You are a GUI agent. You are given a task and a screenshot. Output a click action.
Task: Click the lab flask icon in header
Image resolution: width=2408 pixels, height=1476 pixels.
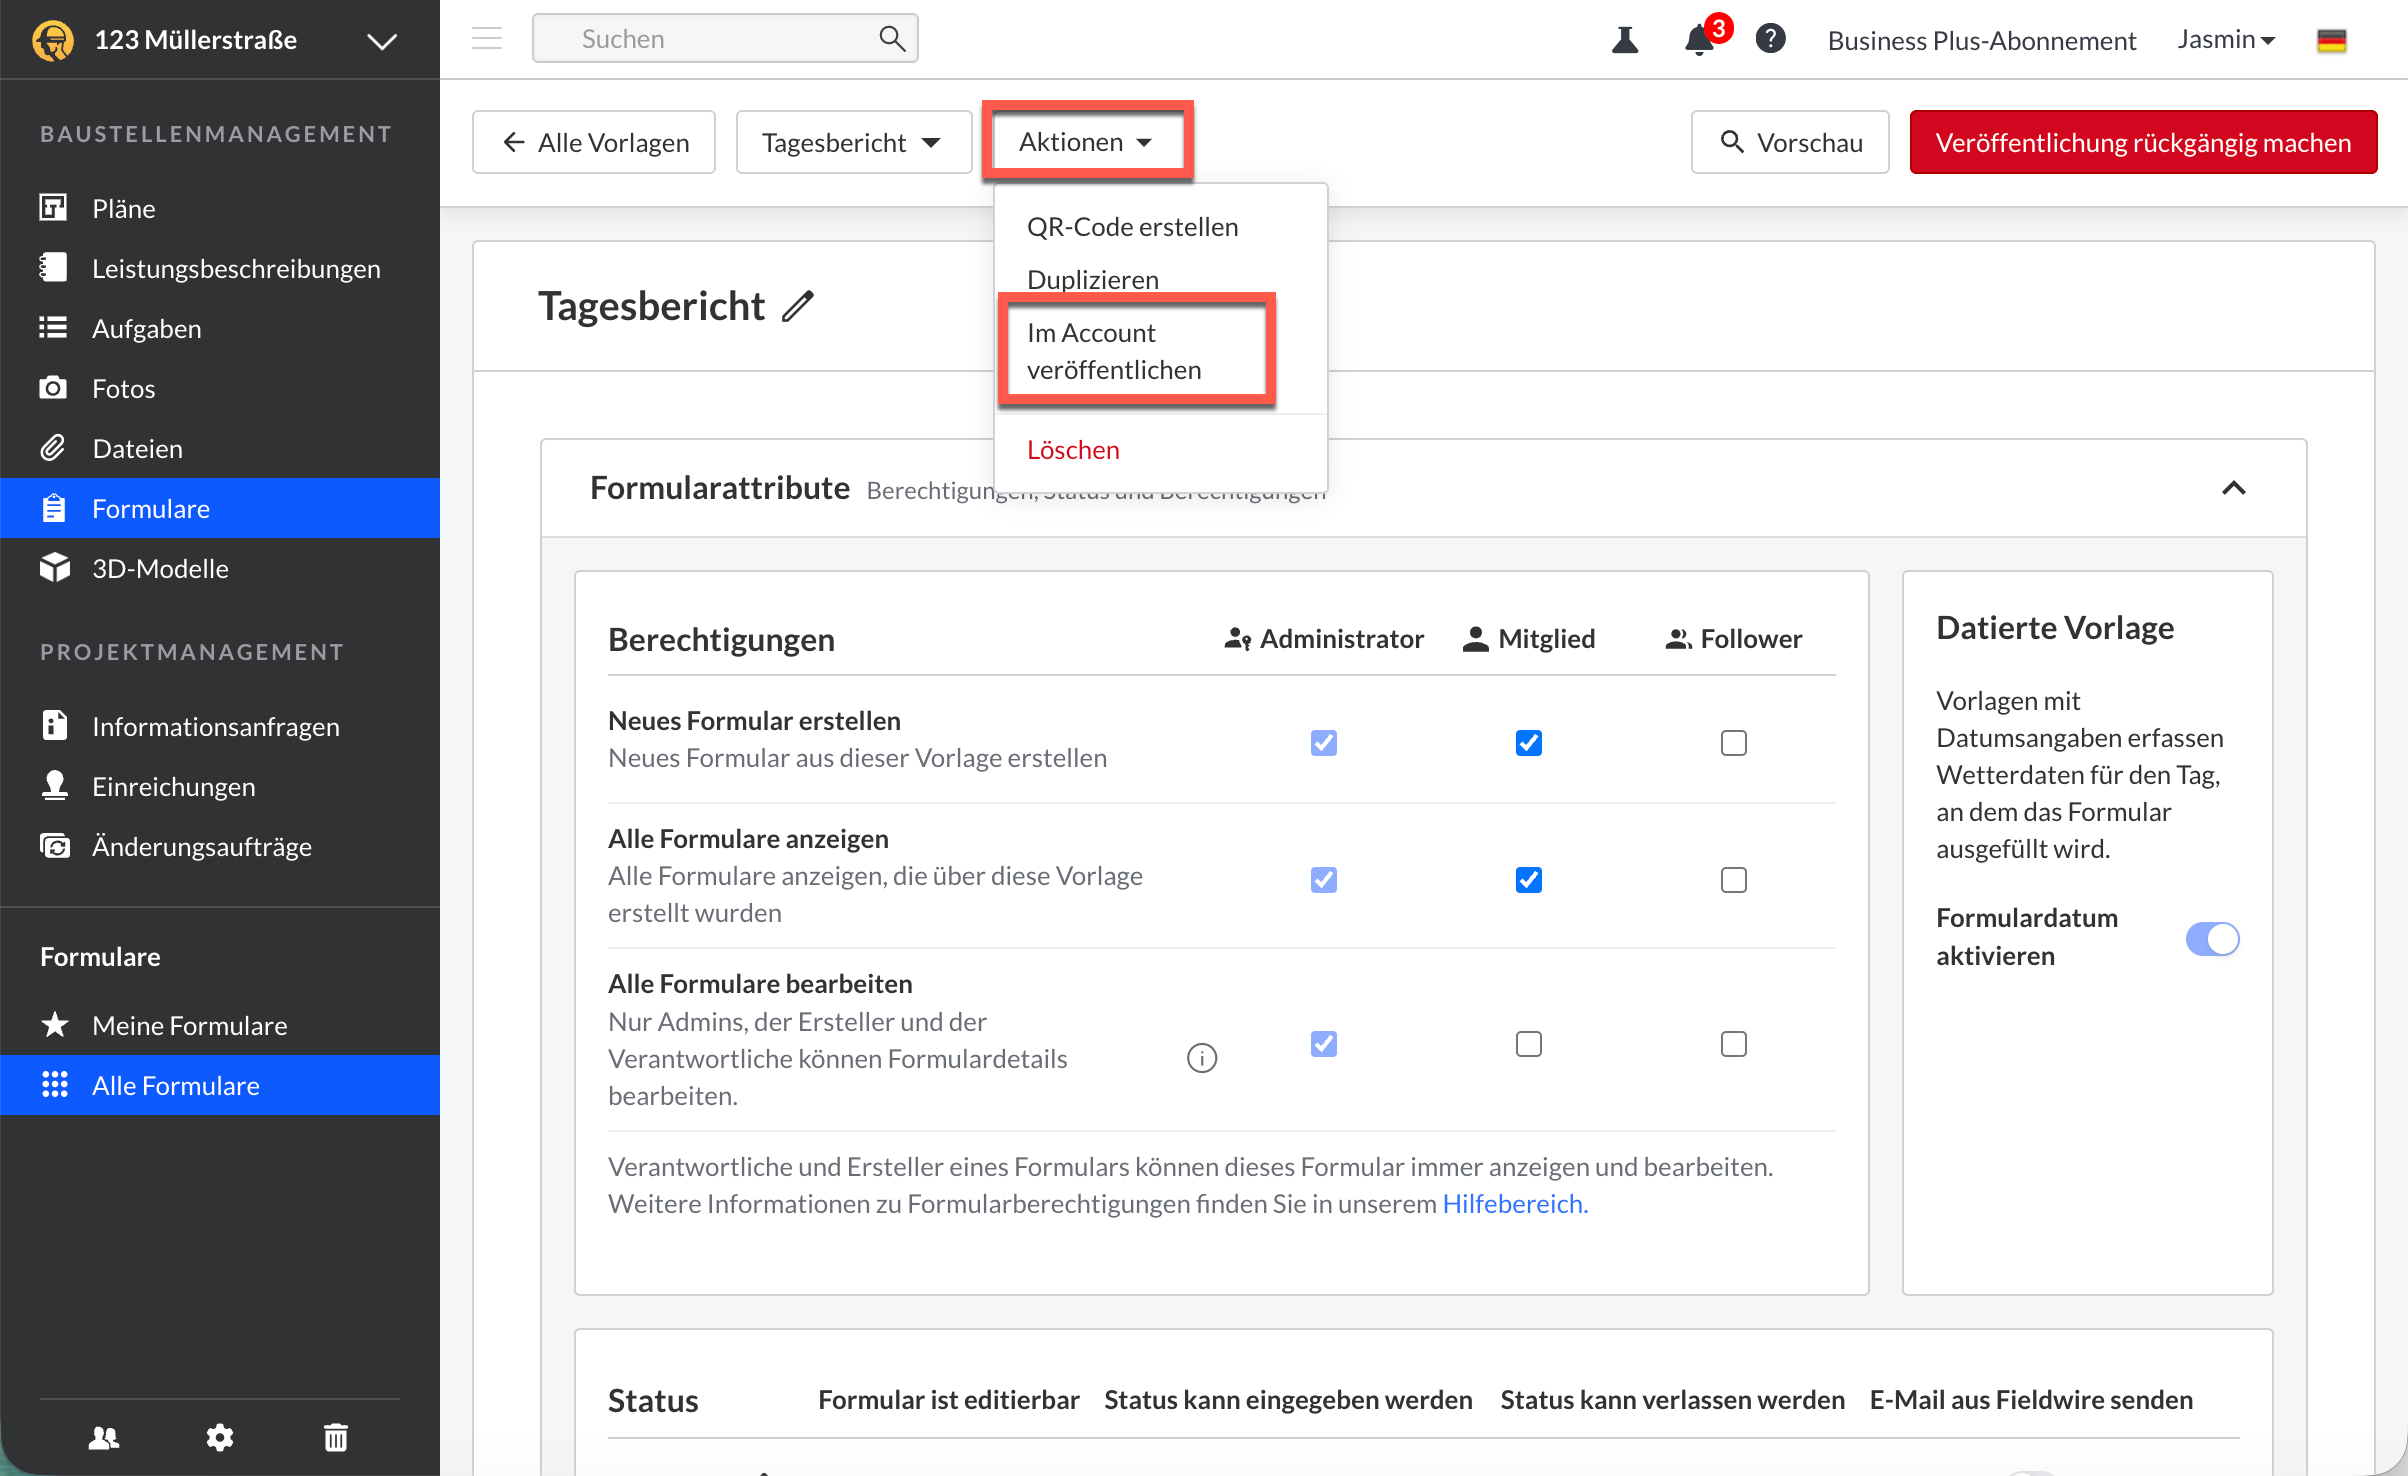(x=1625, y=40)
